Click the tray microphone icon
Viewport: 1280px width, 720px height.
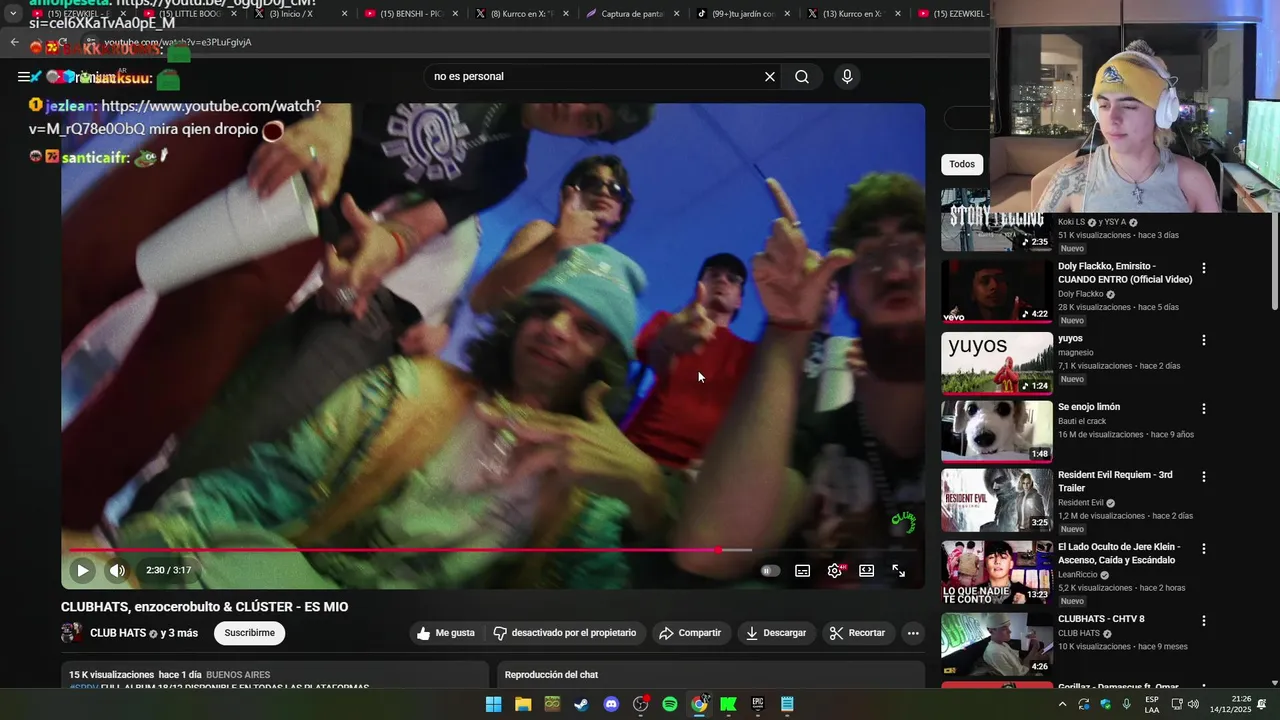tap(1127, 704)
